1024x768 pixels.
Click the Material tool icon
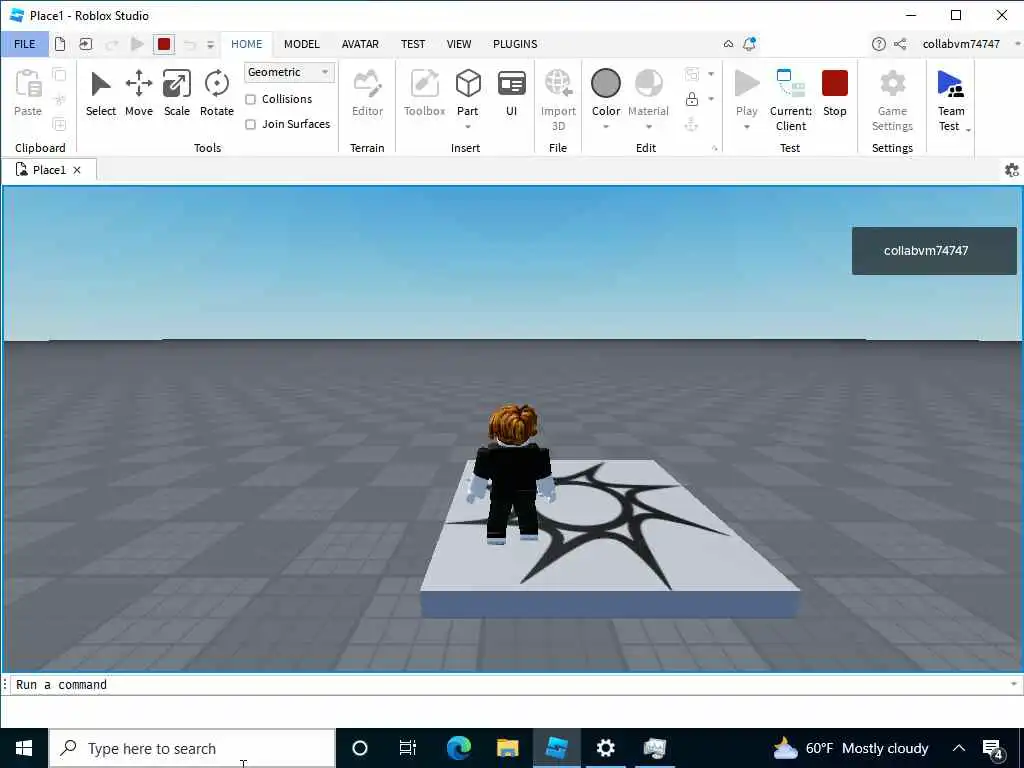(x=648, y=84)
